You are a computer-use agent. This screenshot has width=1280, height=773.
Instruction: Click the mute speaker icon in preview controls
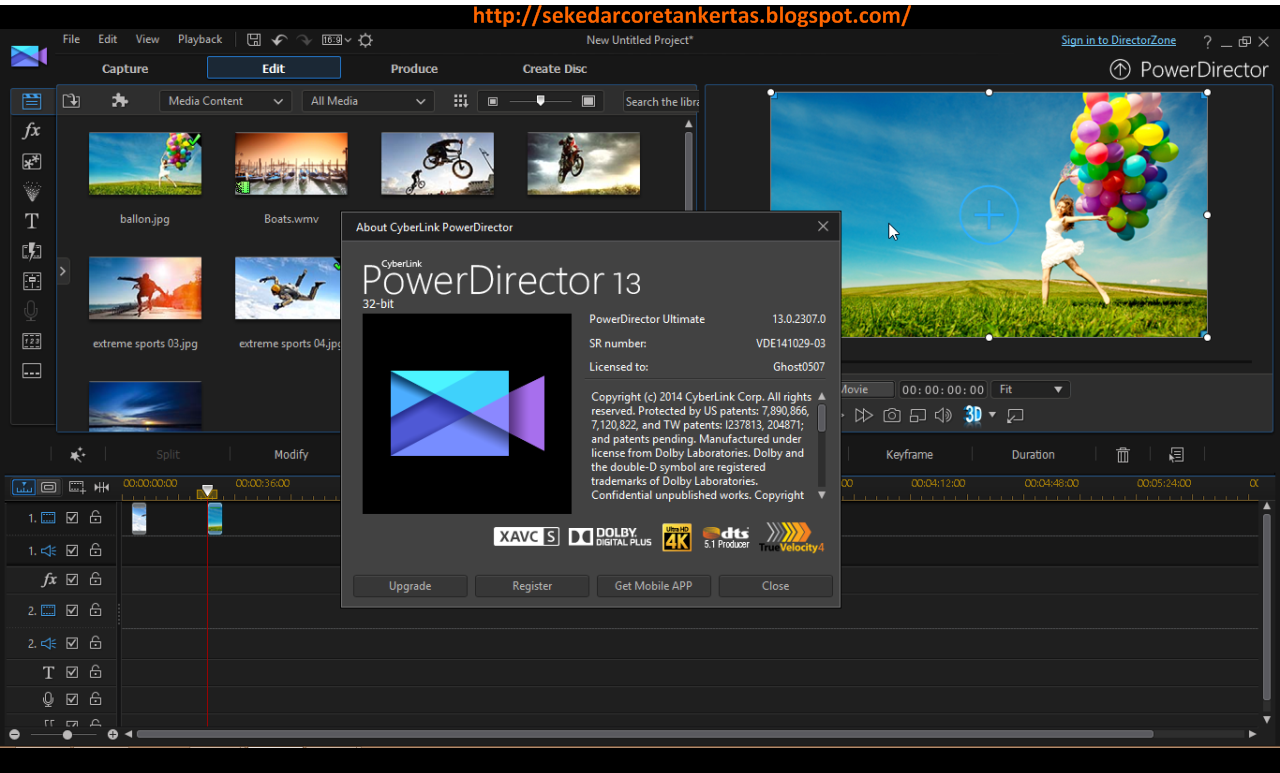(x=941, y=414)
